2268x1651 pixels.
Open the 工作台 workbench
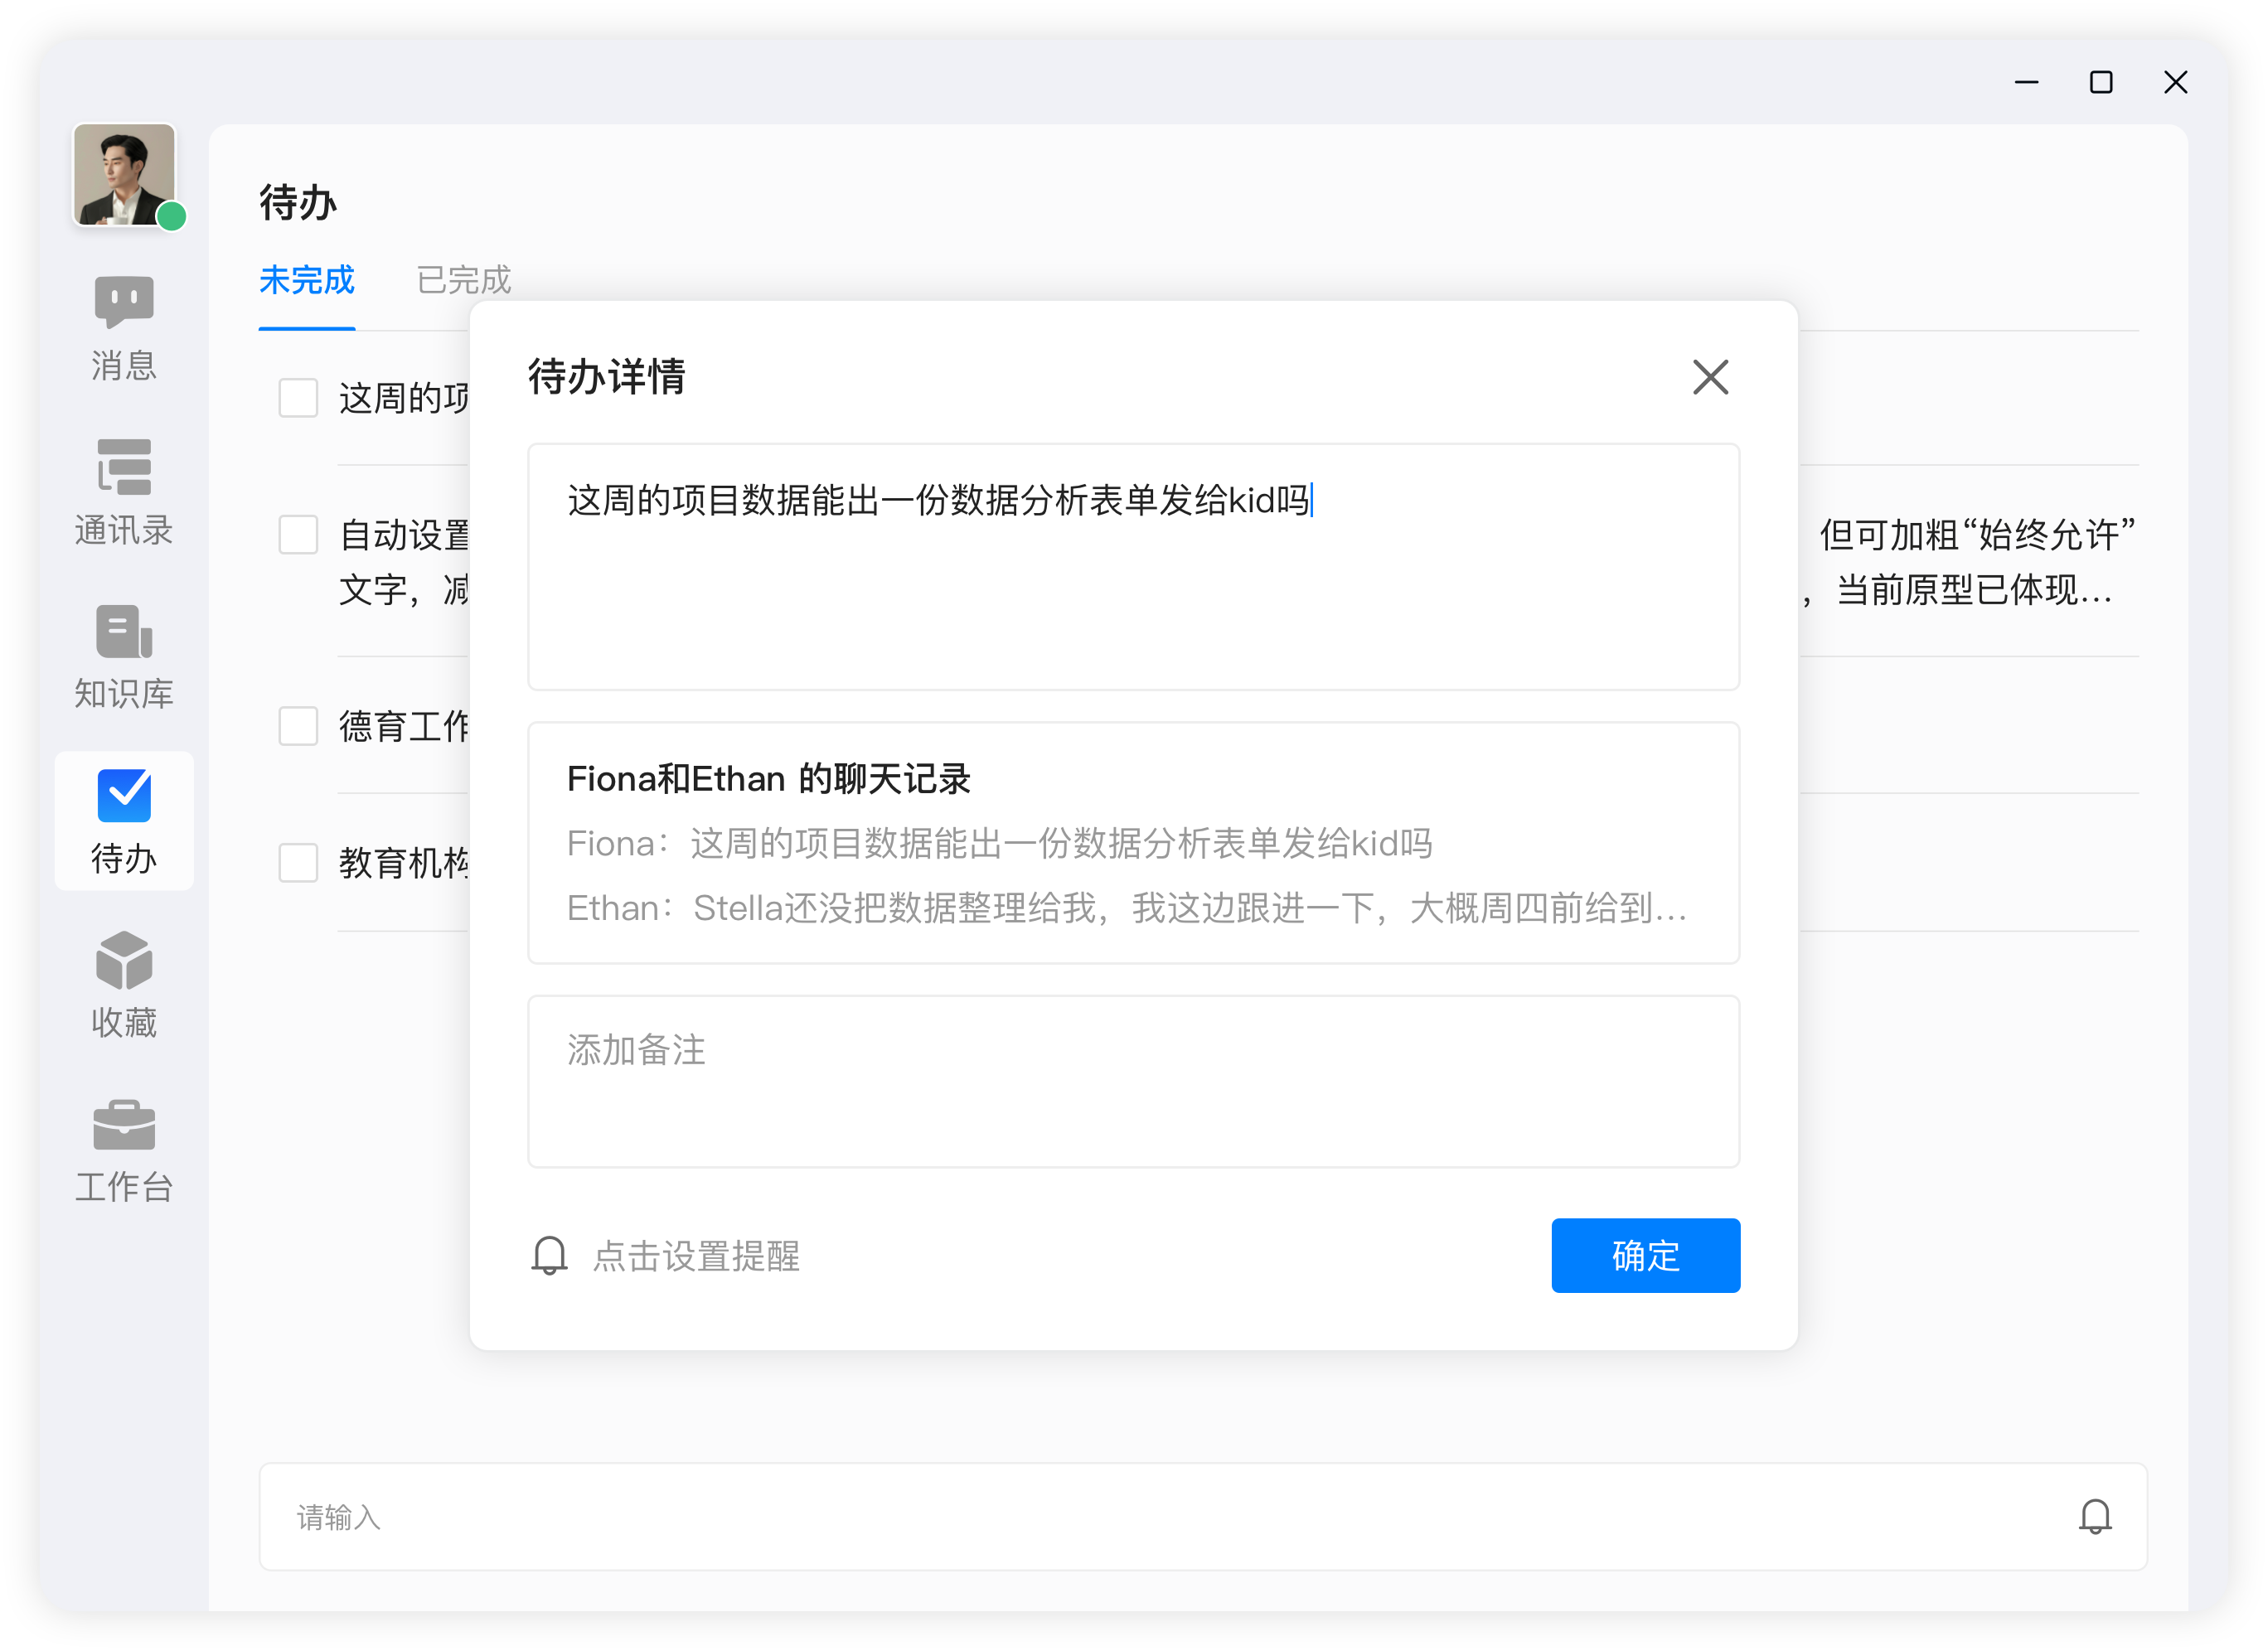click(123, 1150)
